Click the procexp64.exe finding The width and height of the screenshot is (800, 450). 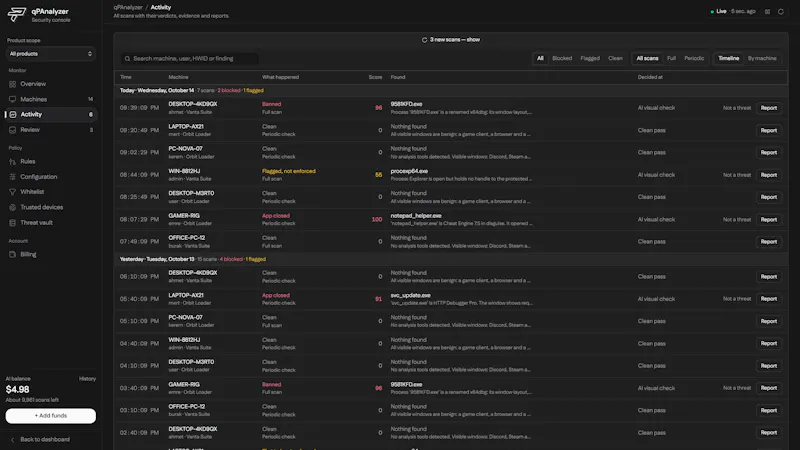tap(409, 171)
